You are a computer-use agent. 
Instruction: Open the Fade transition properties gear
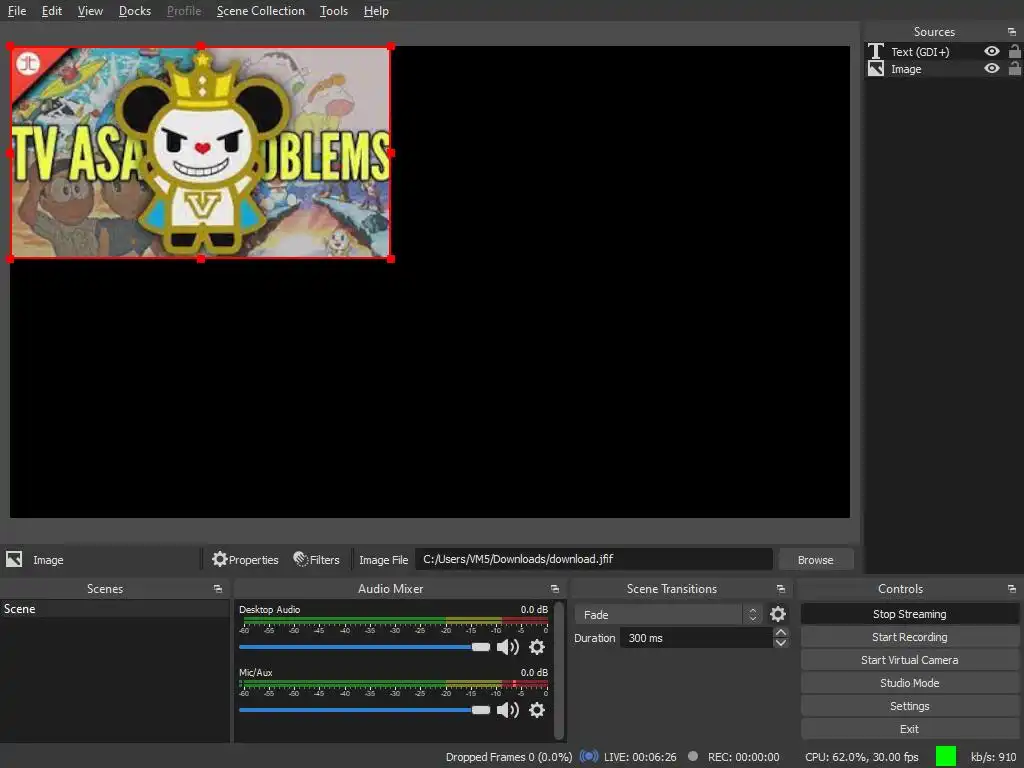(778, 614)
